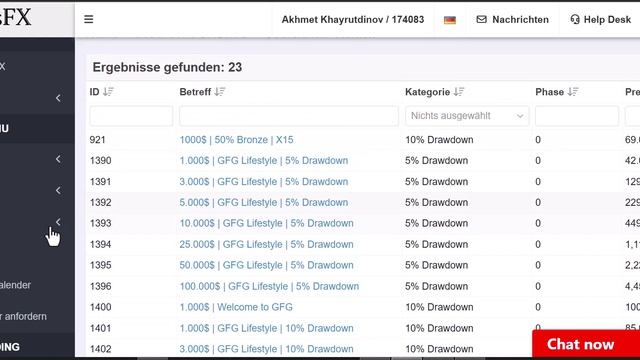Expand the first collapsed sidebar section chevron
The height and width of the screenshot is (360, 640).
58,98
